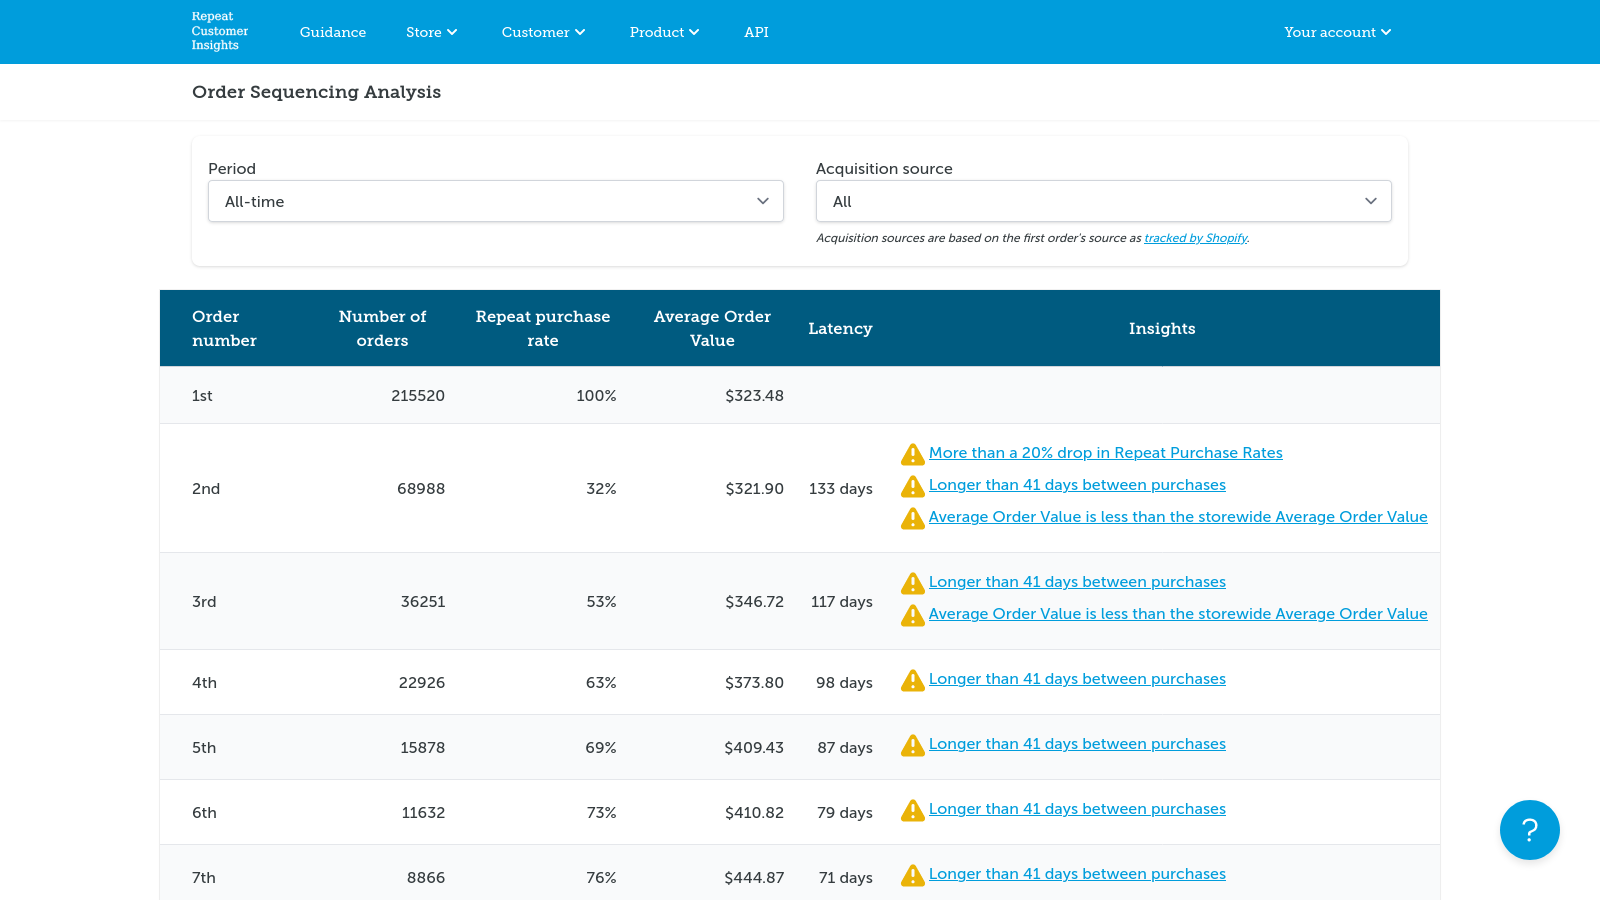1600x900 pixels.
Task: Open 2nd order Average Order Value less than storewide link
Action: tap(1178, 517)
